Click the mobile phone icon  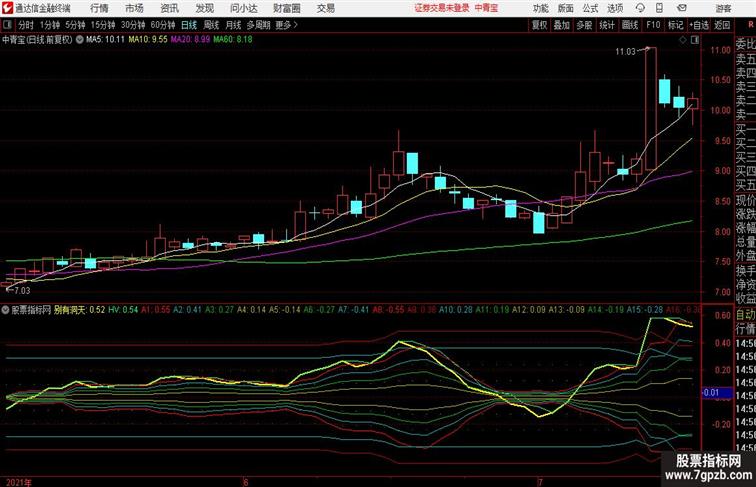tap(659, 8)
